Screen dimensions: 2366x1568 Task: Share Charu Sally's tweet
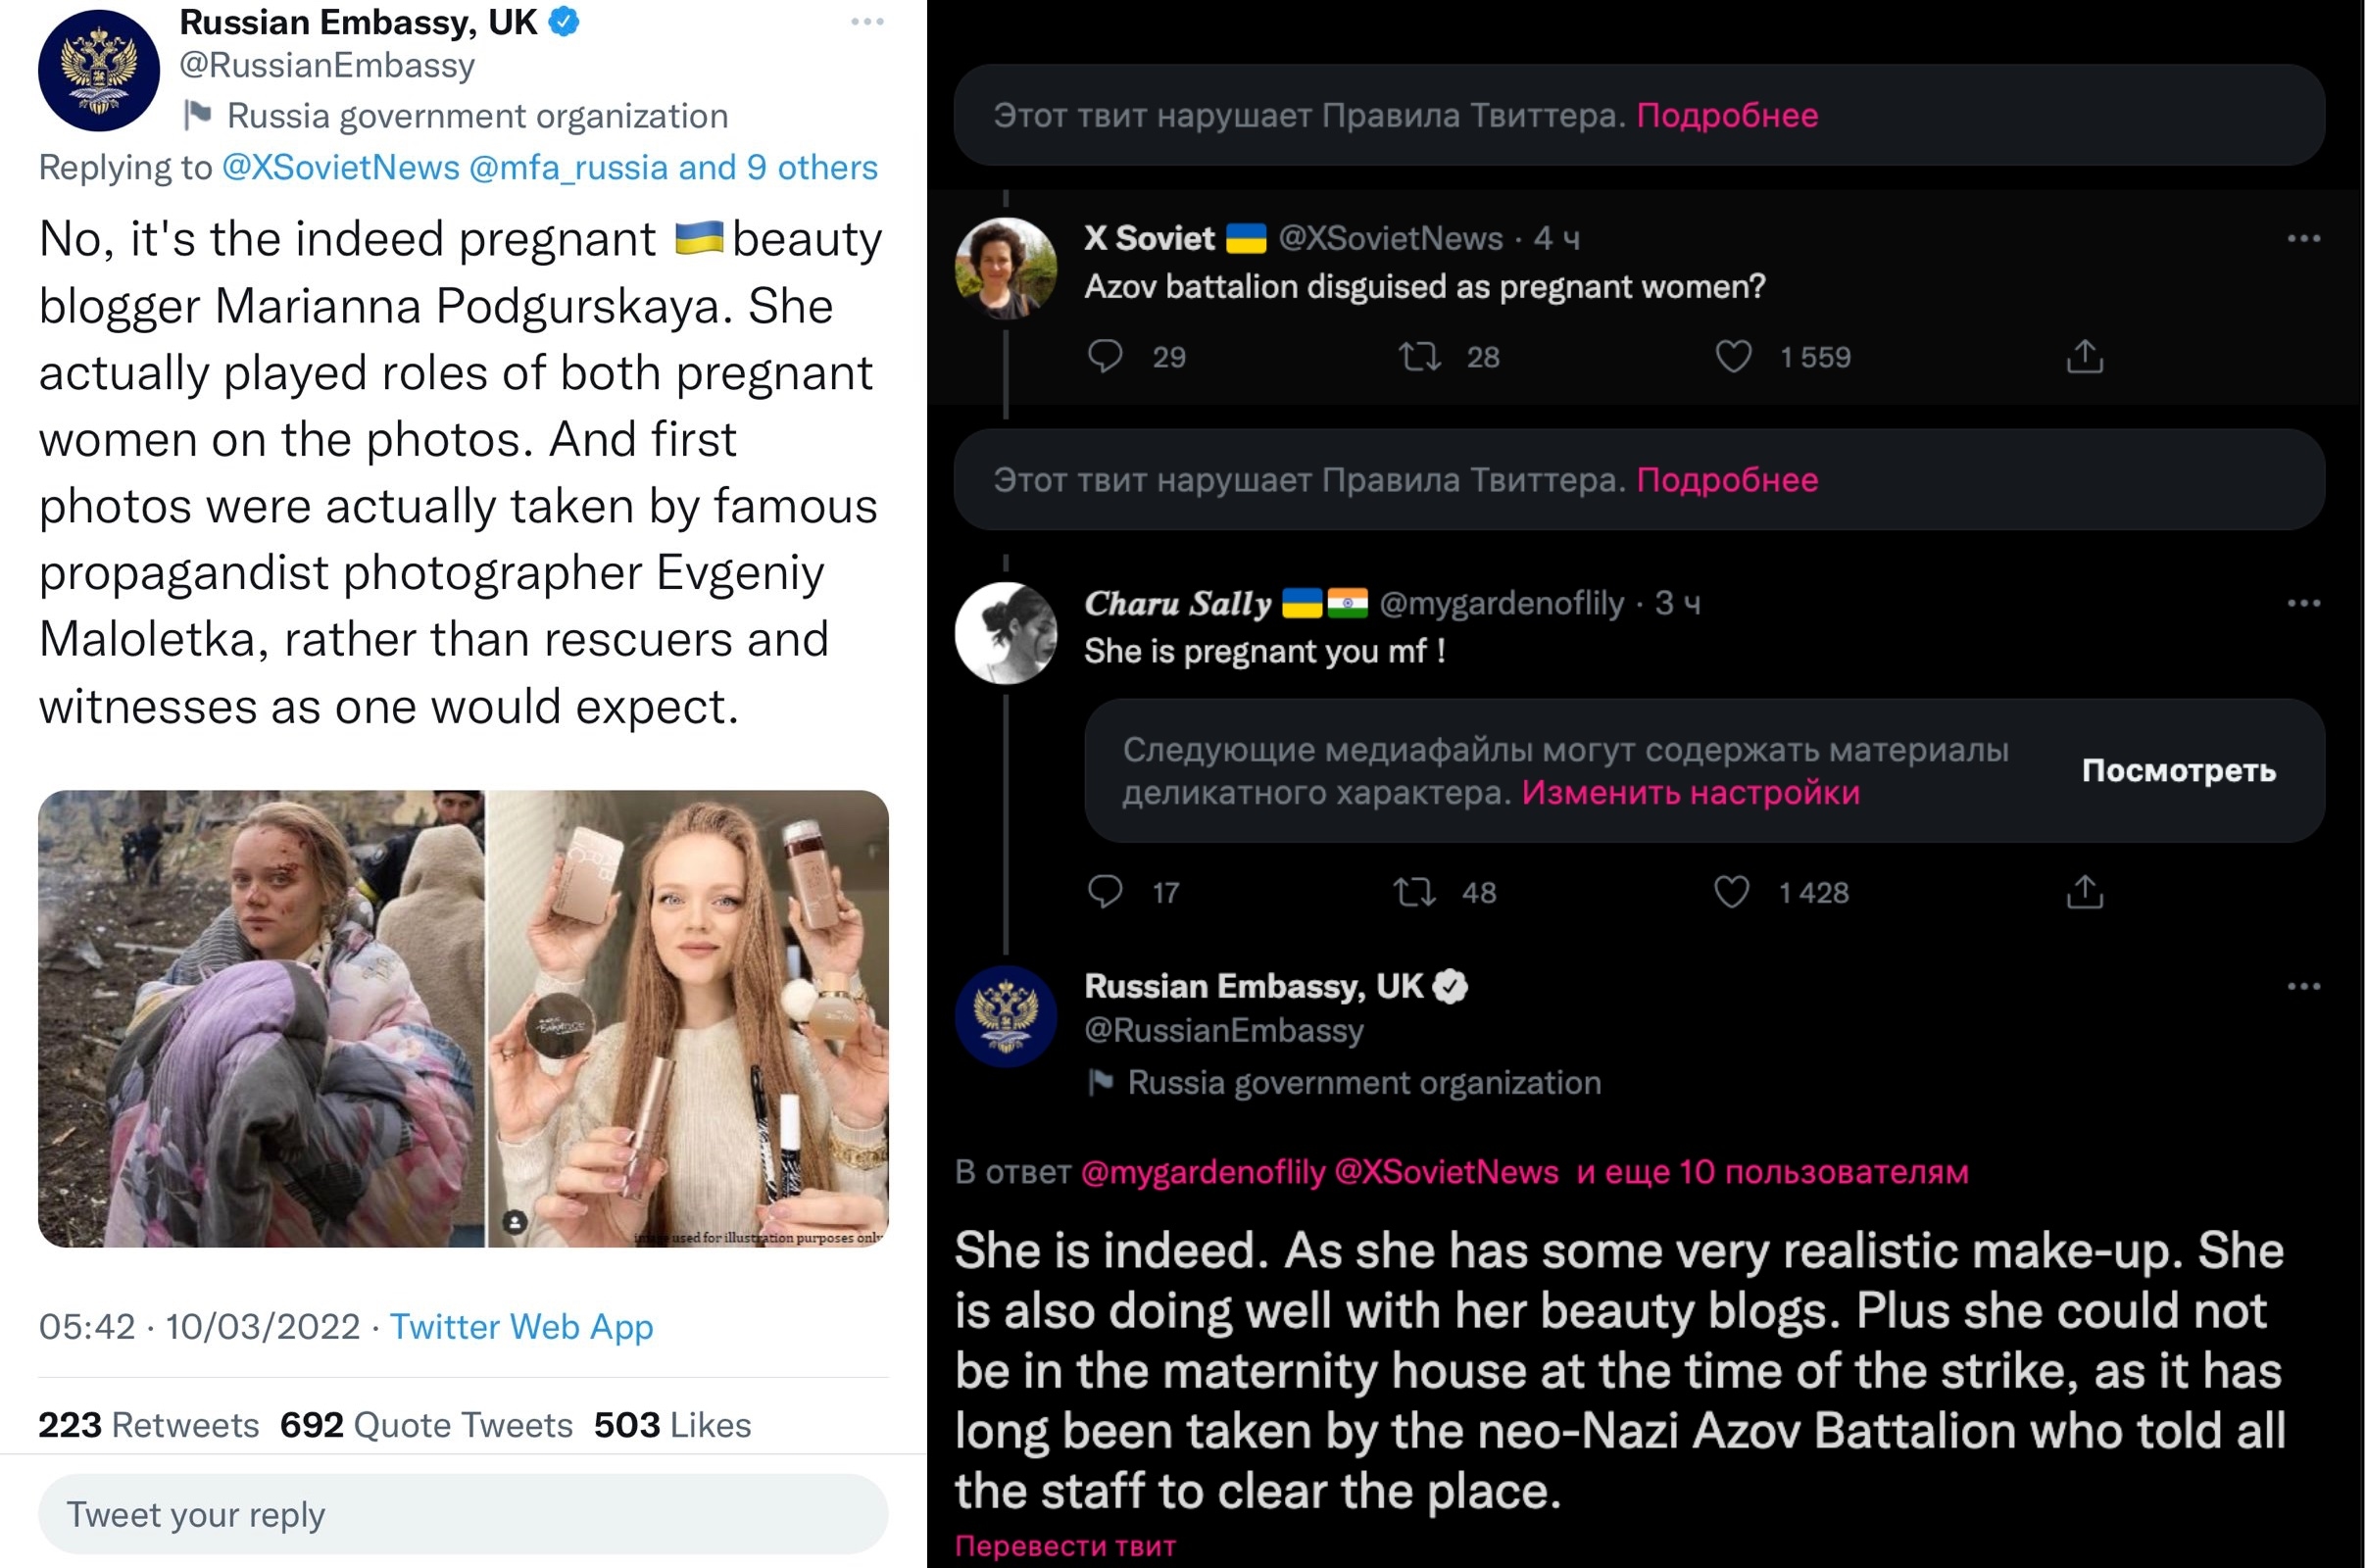coord(2084,891)
